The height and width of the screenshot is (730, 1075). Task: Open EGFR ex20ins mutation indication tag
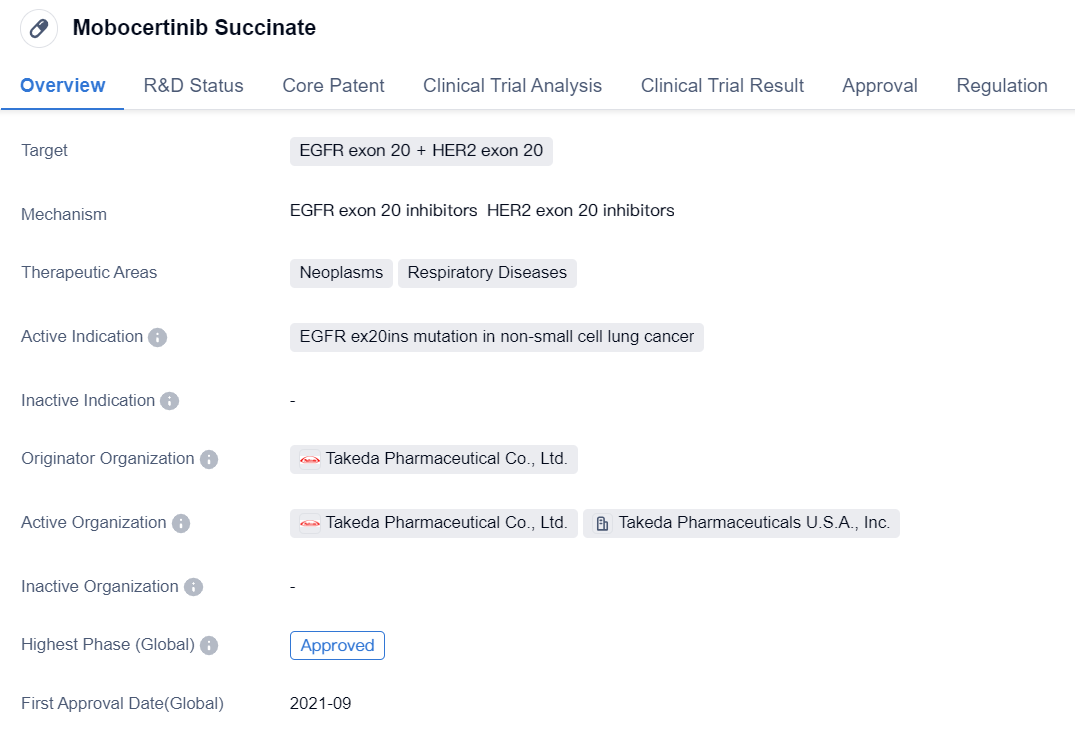point(496,337)
